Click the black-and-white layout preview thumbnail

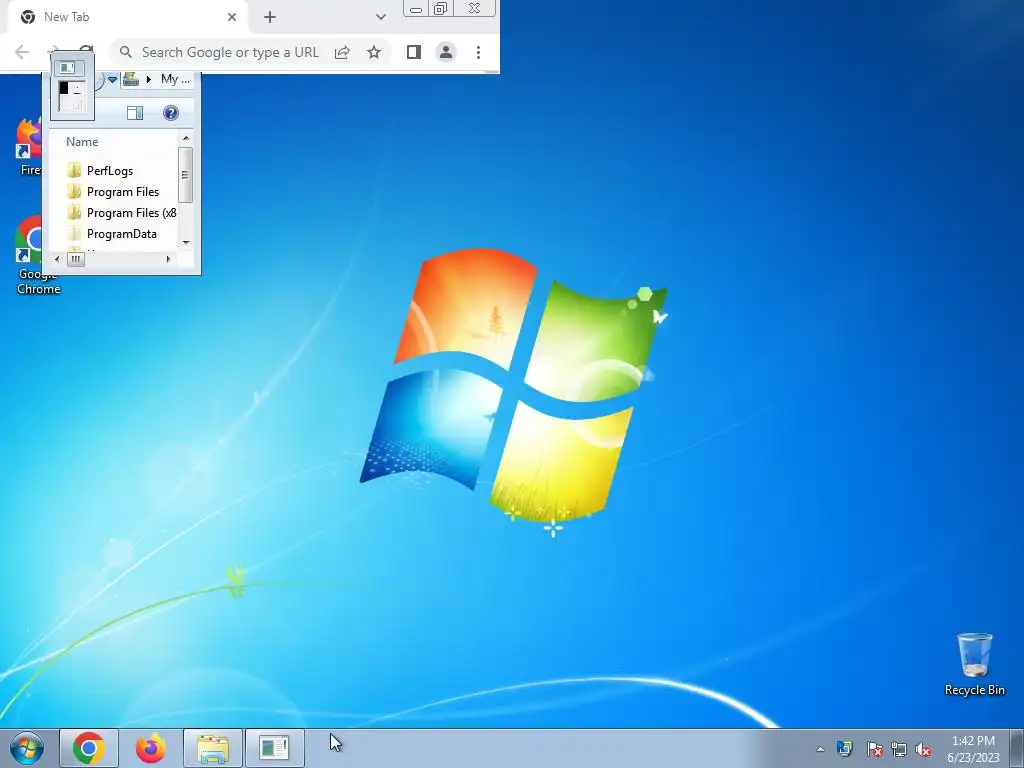tap(72, 97)
